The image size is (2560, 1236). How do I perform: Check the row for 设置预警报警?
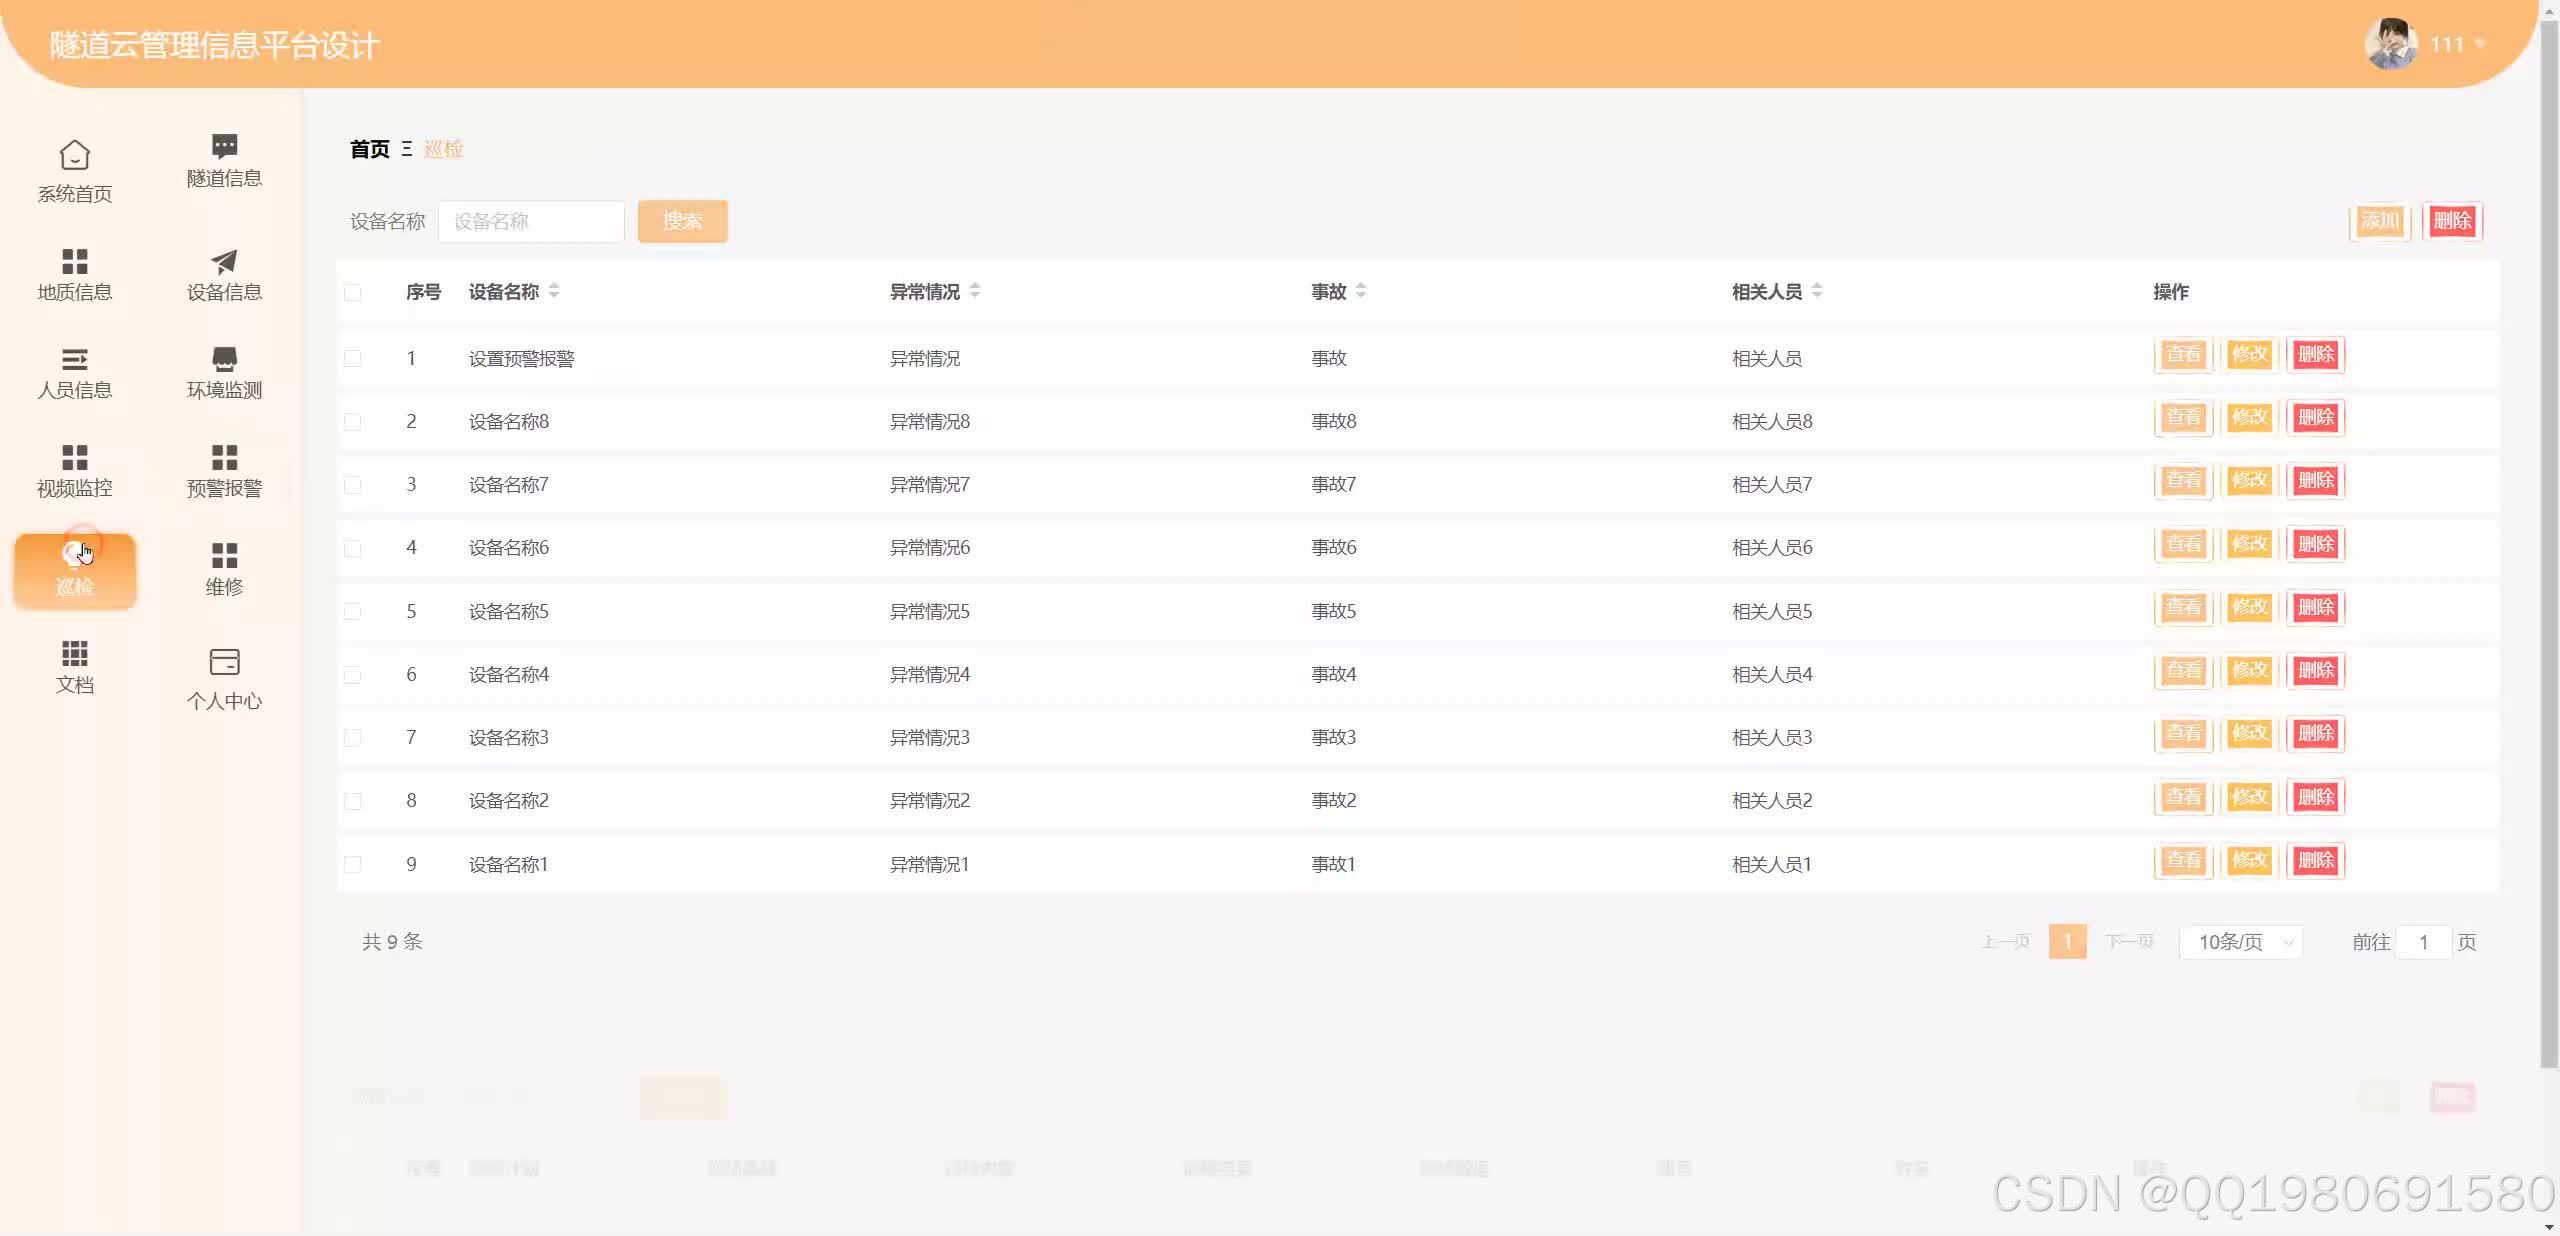click(x=353, y=358)
